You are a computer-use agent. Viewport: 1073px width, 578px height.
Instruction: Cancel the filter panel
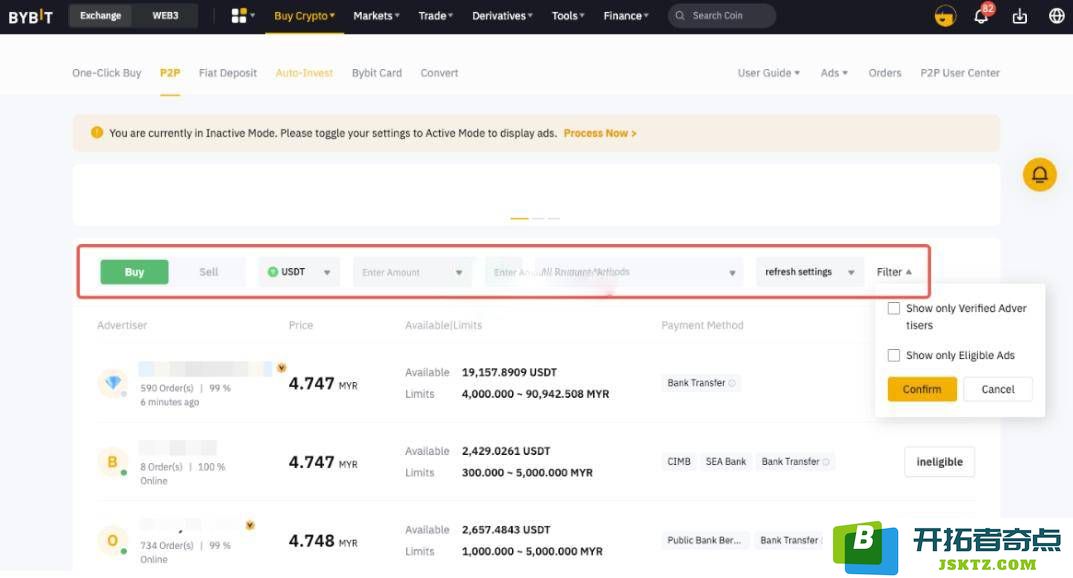click(x=998, y=389)
